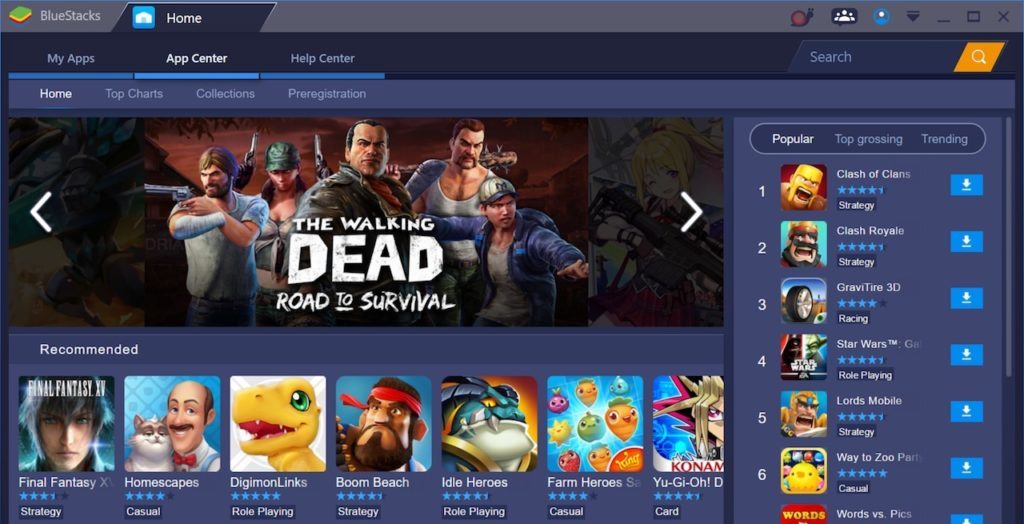Show next banner with right arrow
The width and height of the screenshot is (1024, 524).
pos(691,212)
